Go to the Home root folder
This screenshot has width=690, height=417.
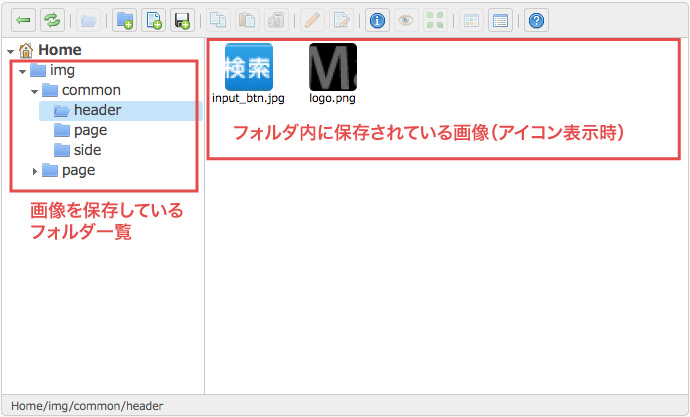59,49
